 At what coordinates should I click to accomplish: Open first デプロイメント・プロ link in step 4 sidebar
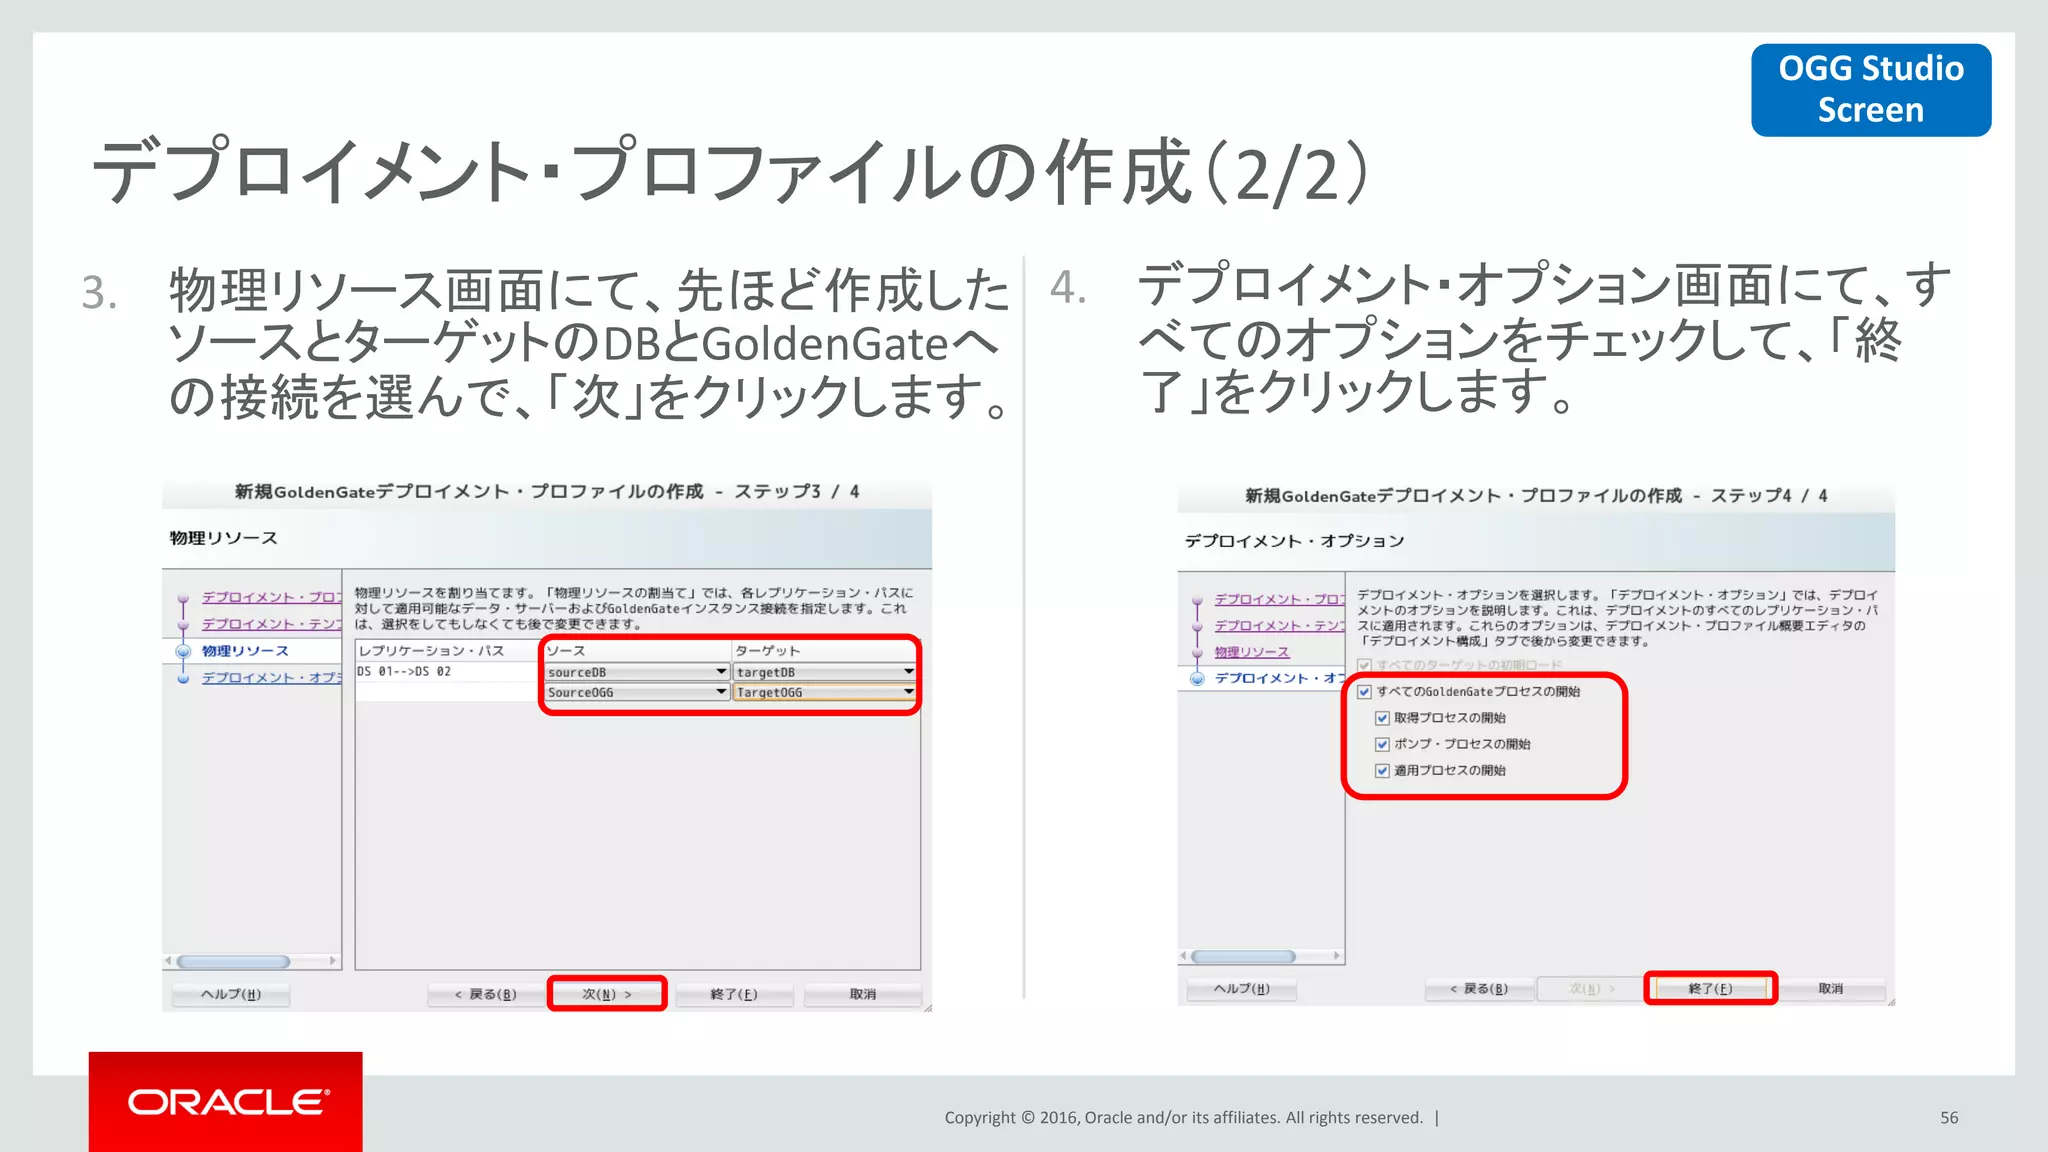point(1279,599)
